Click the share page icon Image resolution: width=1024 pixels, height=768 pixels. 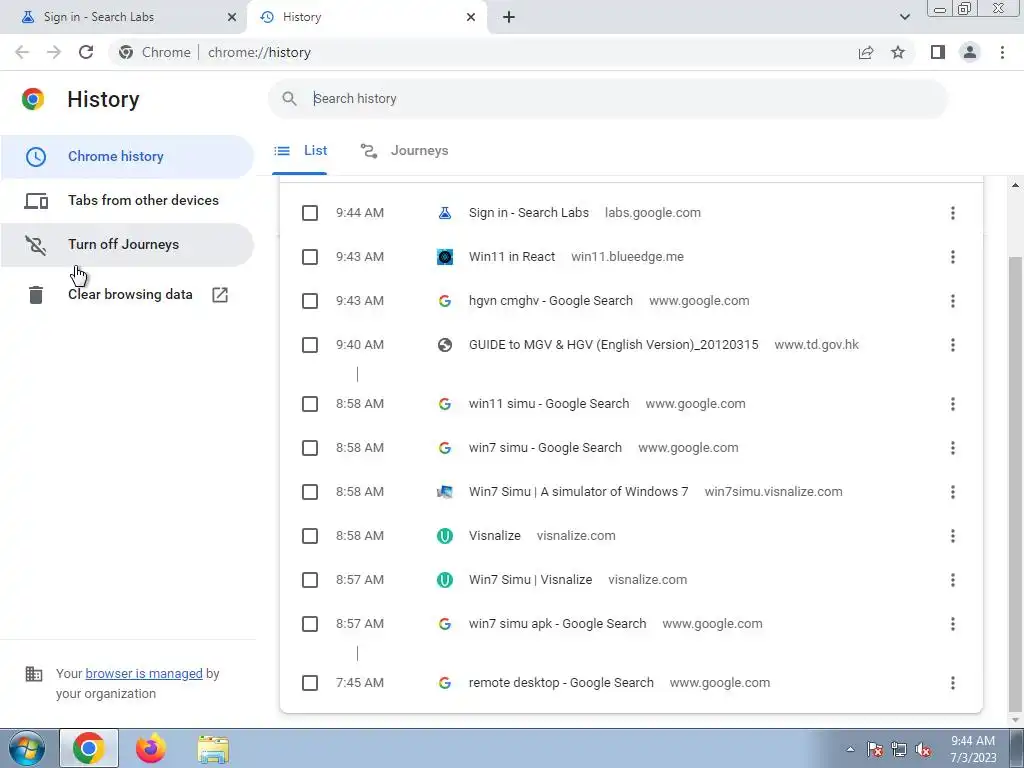click(866, 52)
